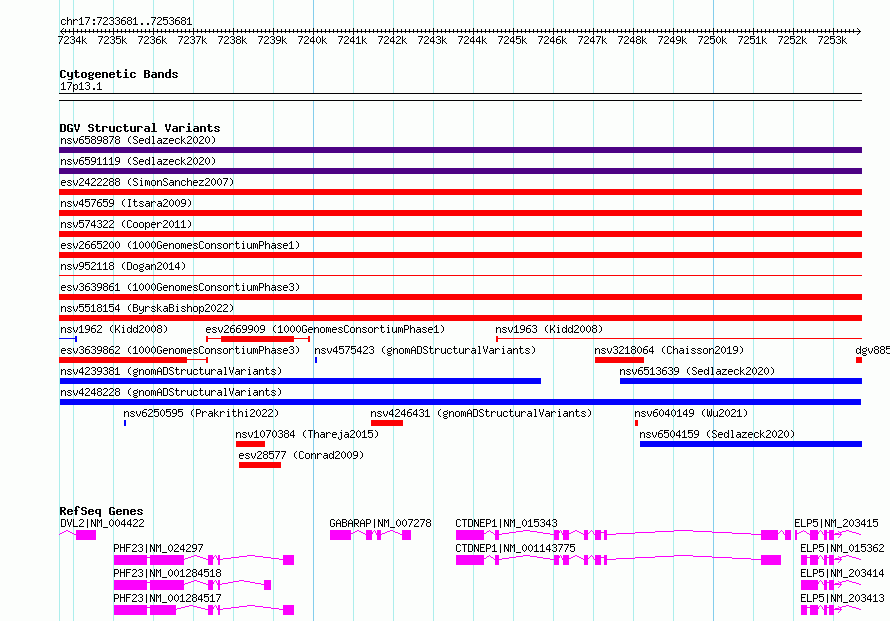Open the nsv6513639 Sedlazeck2020 variant

click(741, 381)
